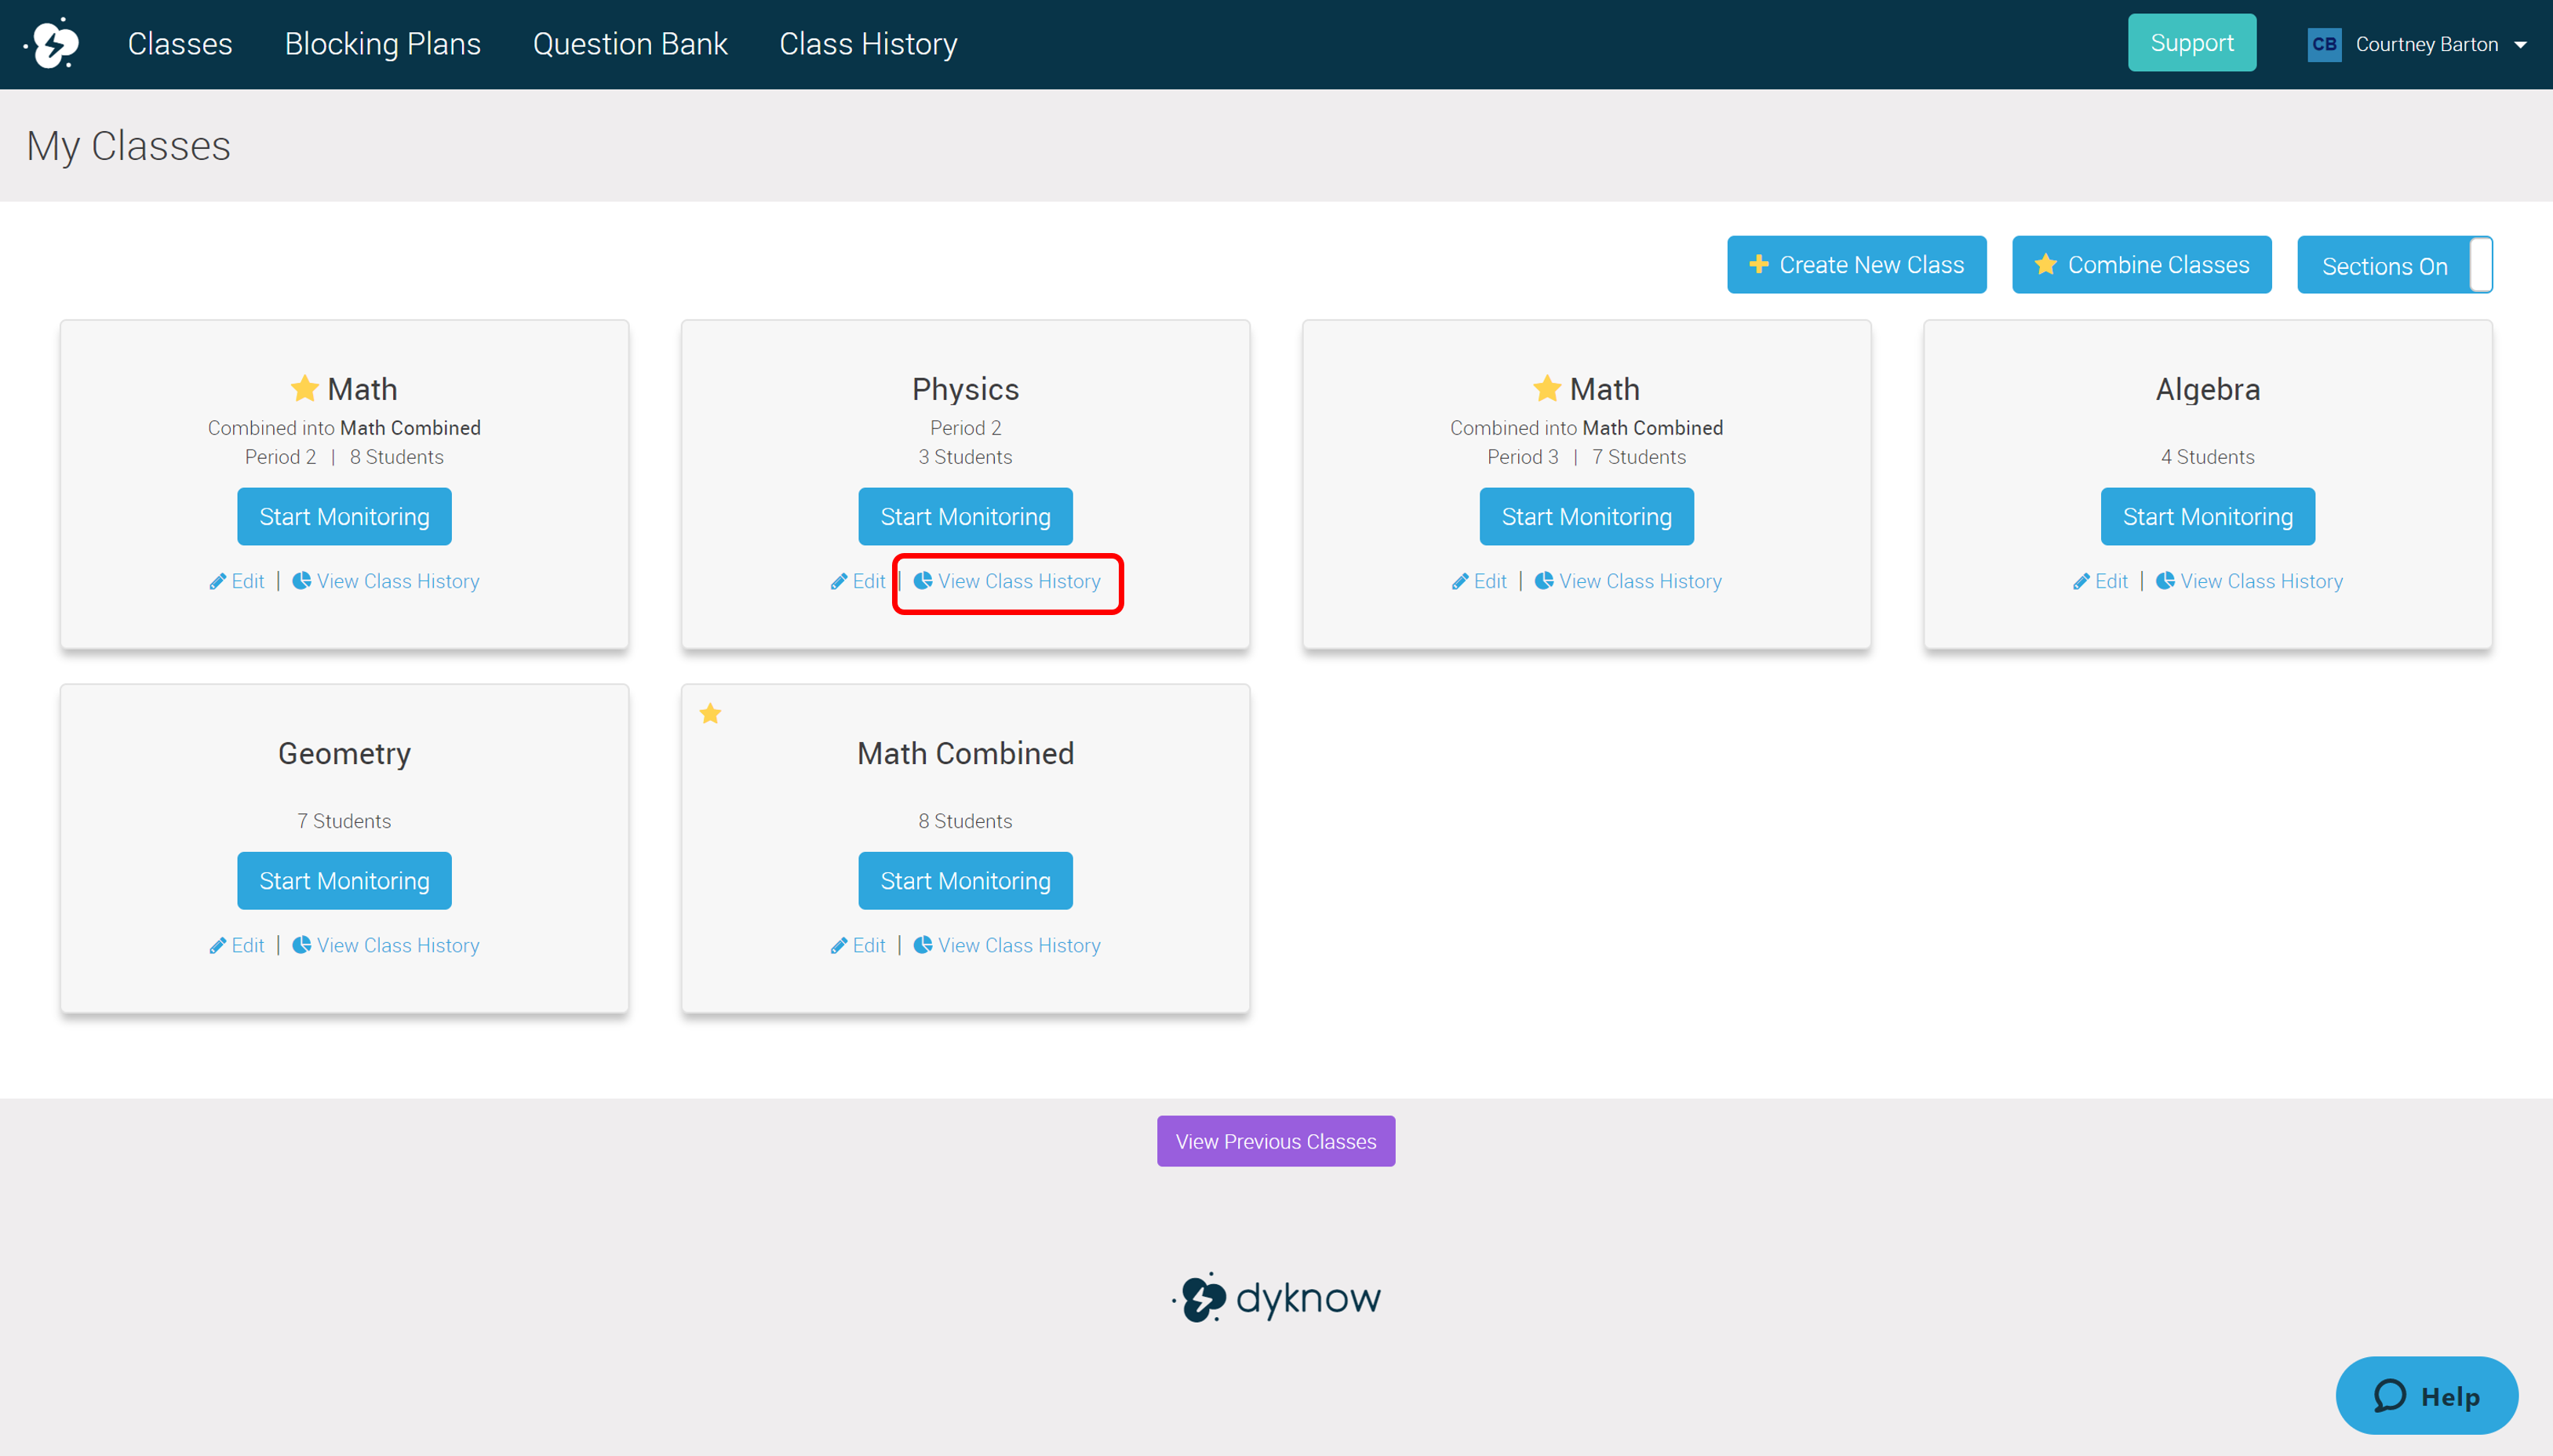This screenshot has width=2553, height=1456.
Task: Click the star icon on the Math Combined card
Action: pos(710,713)
